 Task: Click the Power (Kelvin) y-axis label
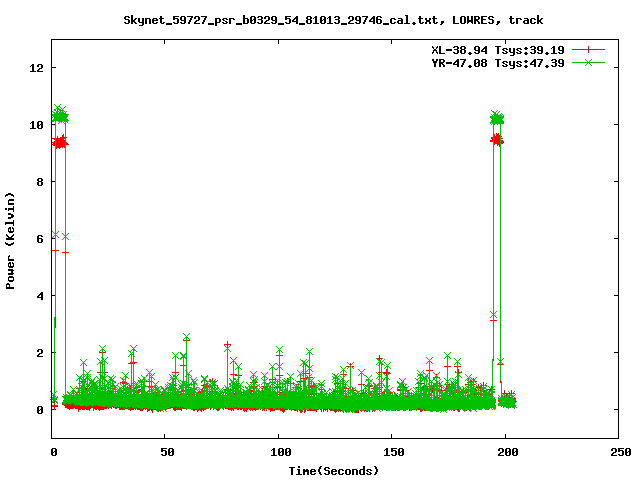(x=11, y=240)
